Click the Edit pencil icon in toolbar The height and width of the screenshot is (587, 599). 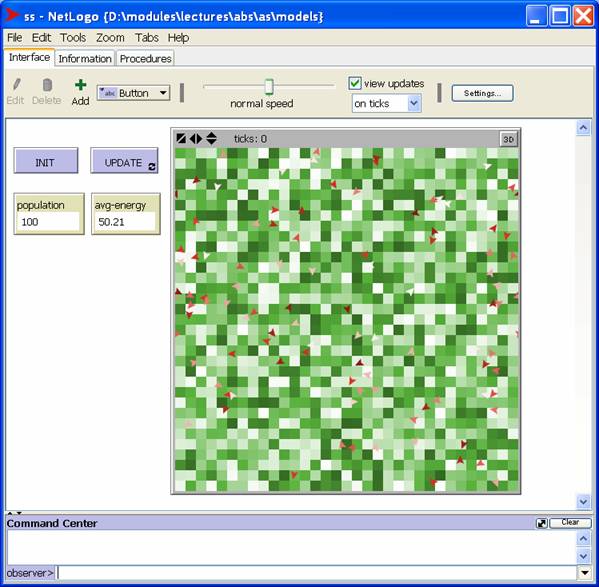pyautogui.click(x=16, y=85)
